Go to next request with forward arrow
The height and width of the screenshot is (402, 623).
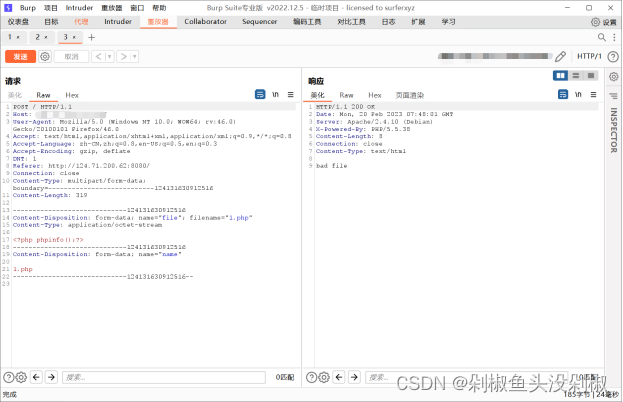click(x=124, y=56)
